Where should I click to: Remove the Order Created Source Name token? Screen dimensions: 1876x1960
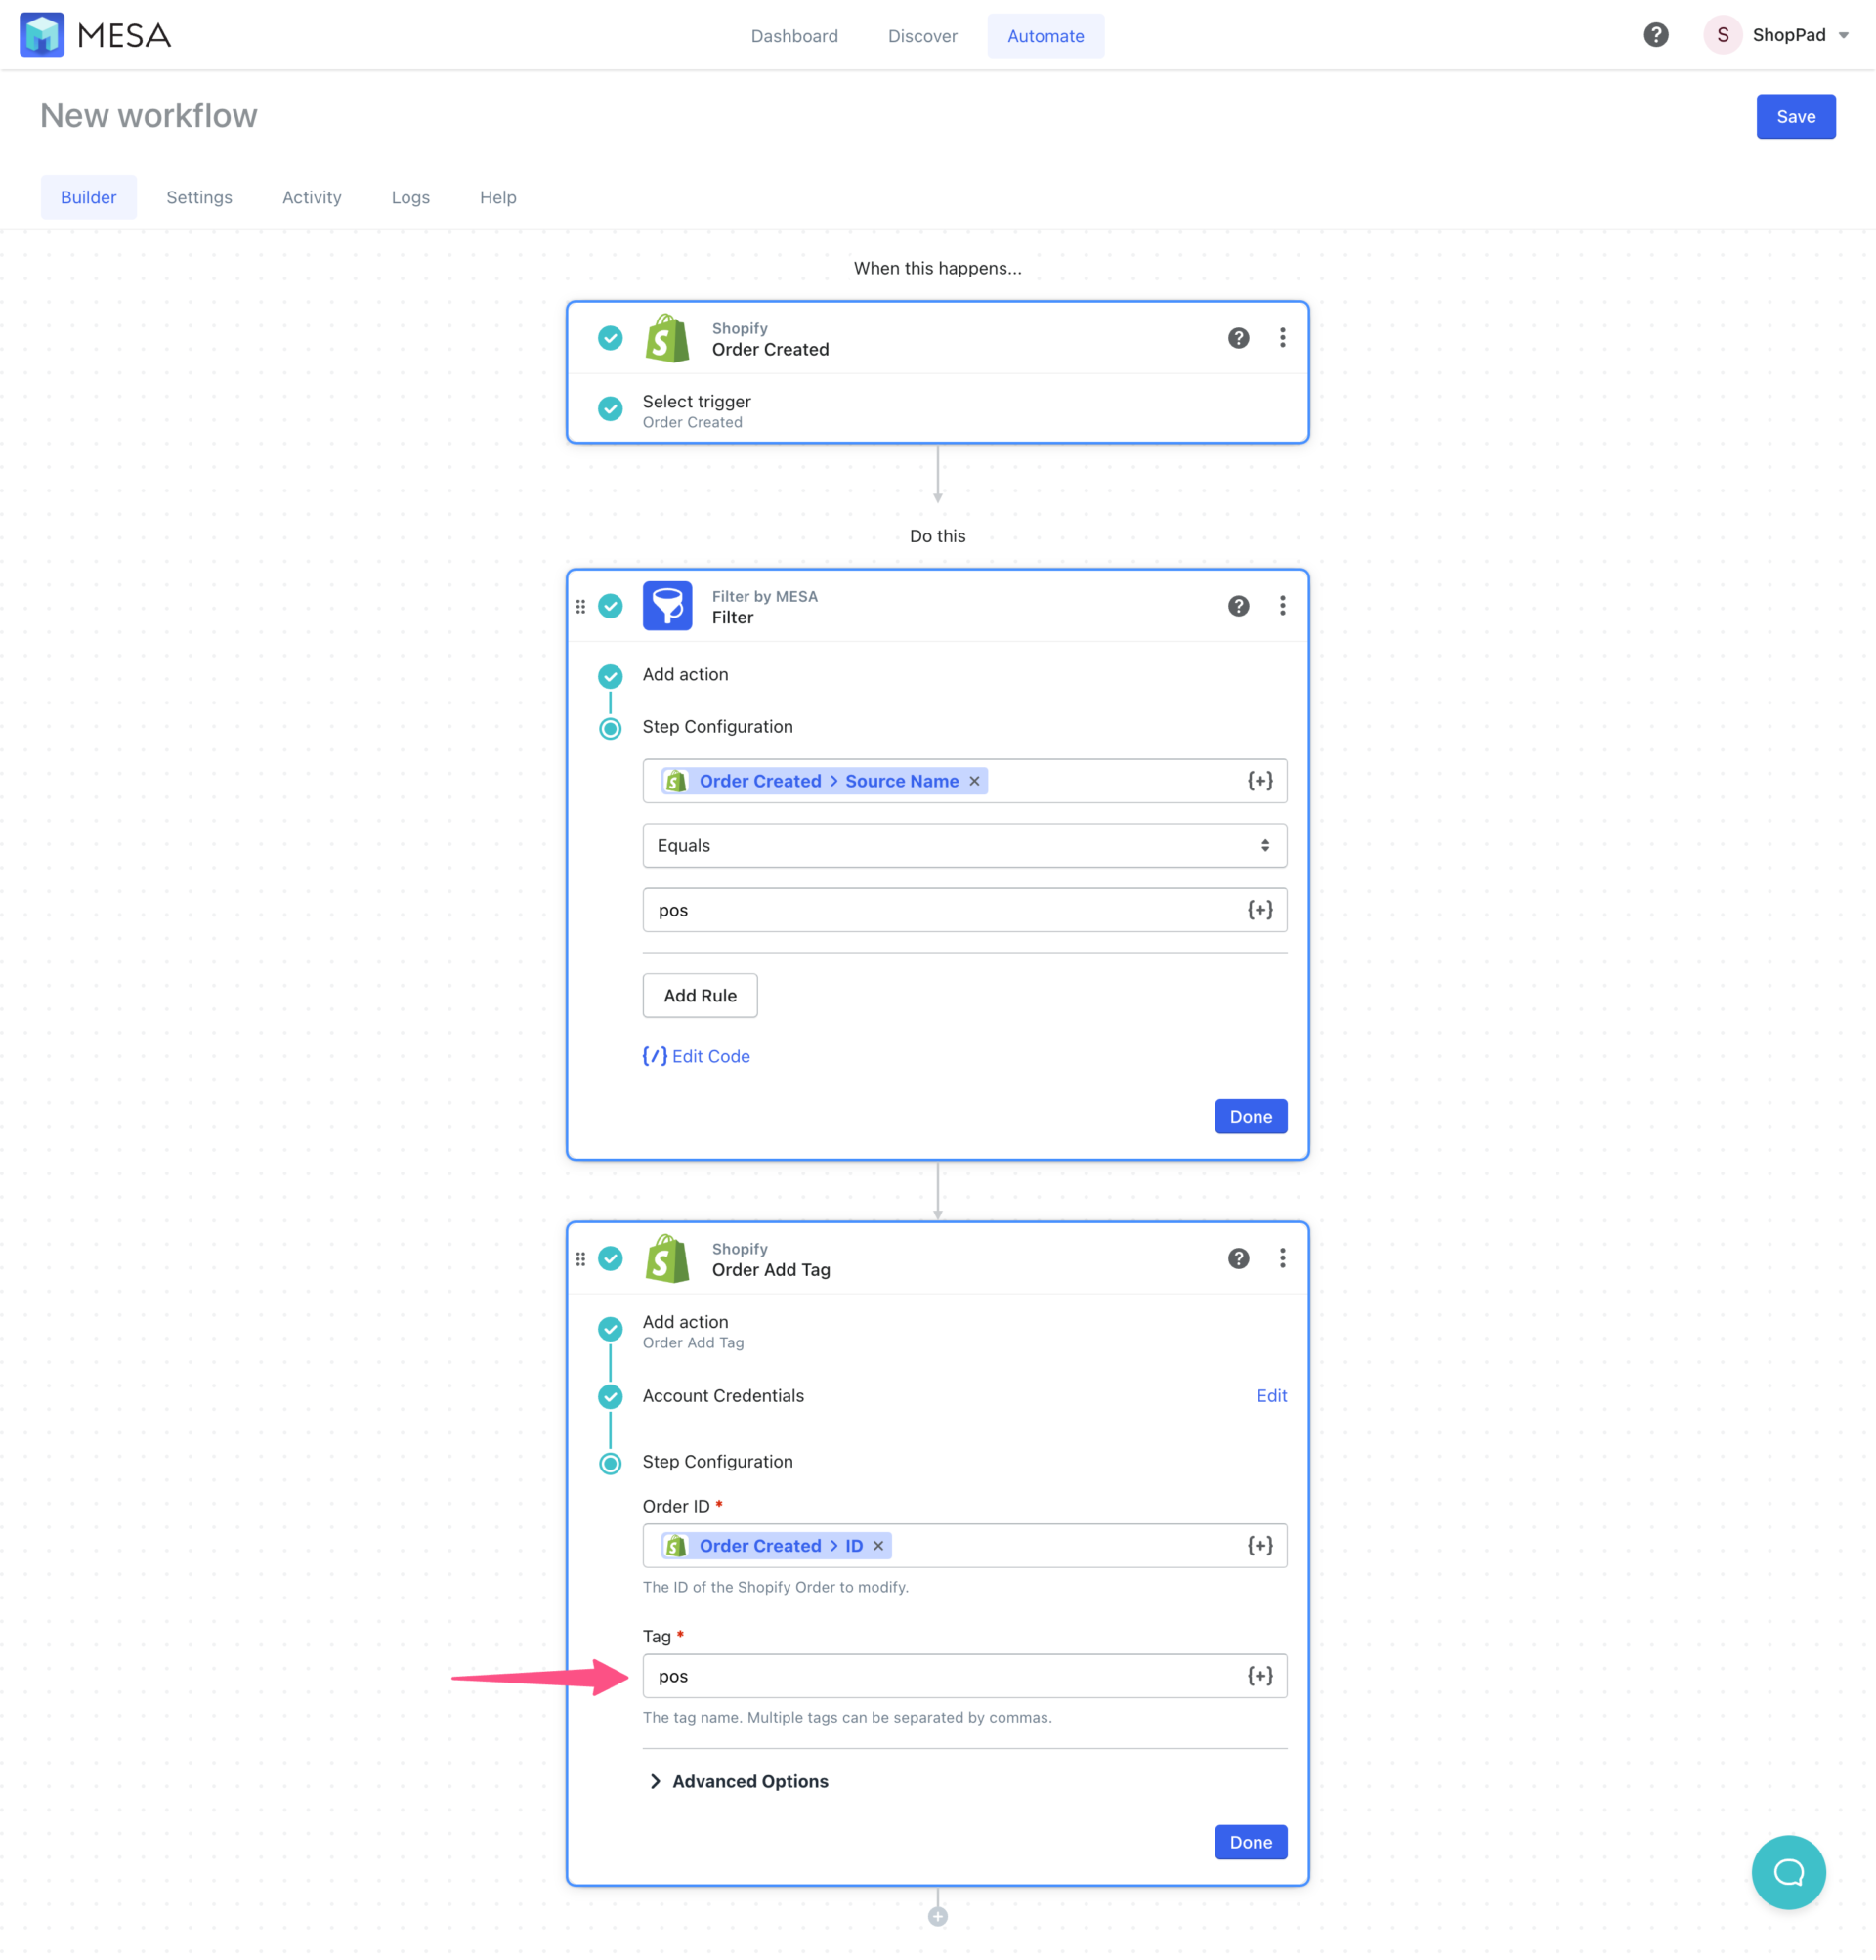973,781
